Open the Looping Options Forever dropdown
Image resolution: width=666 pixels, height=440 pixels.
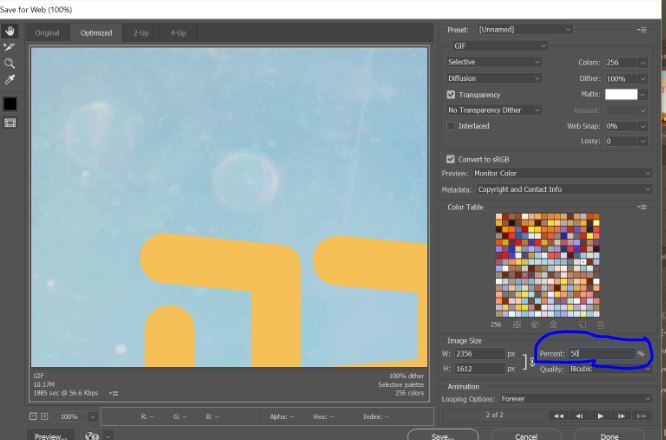(x=576, y=399)
